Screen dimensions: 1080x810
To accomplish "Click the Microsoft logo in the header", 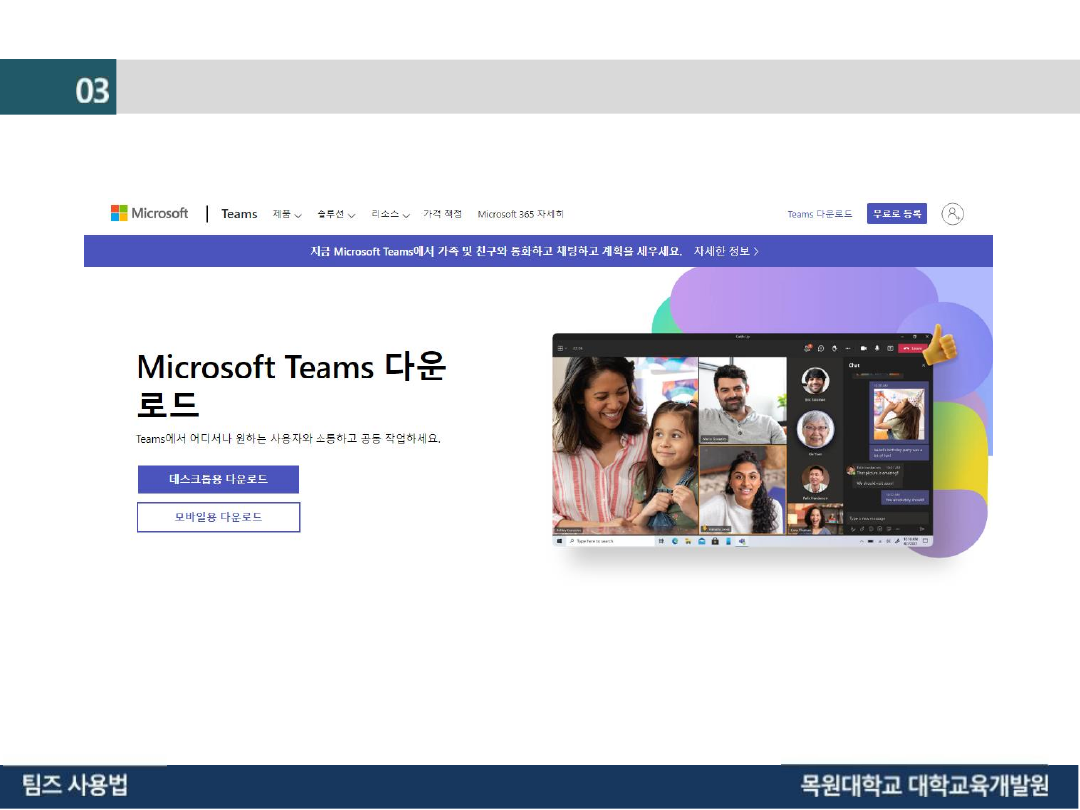I will tap(149, 213).
